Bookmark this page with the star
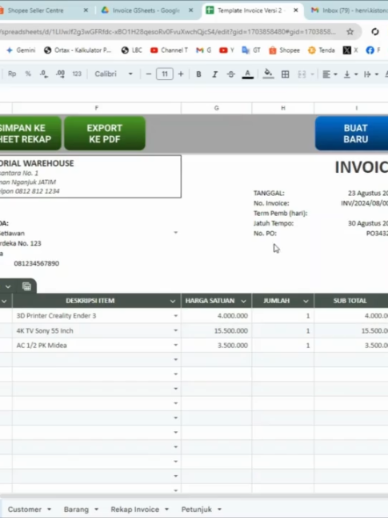The width and height of the screenshot is (388, 518). [350, 32]
